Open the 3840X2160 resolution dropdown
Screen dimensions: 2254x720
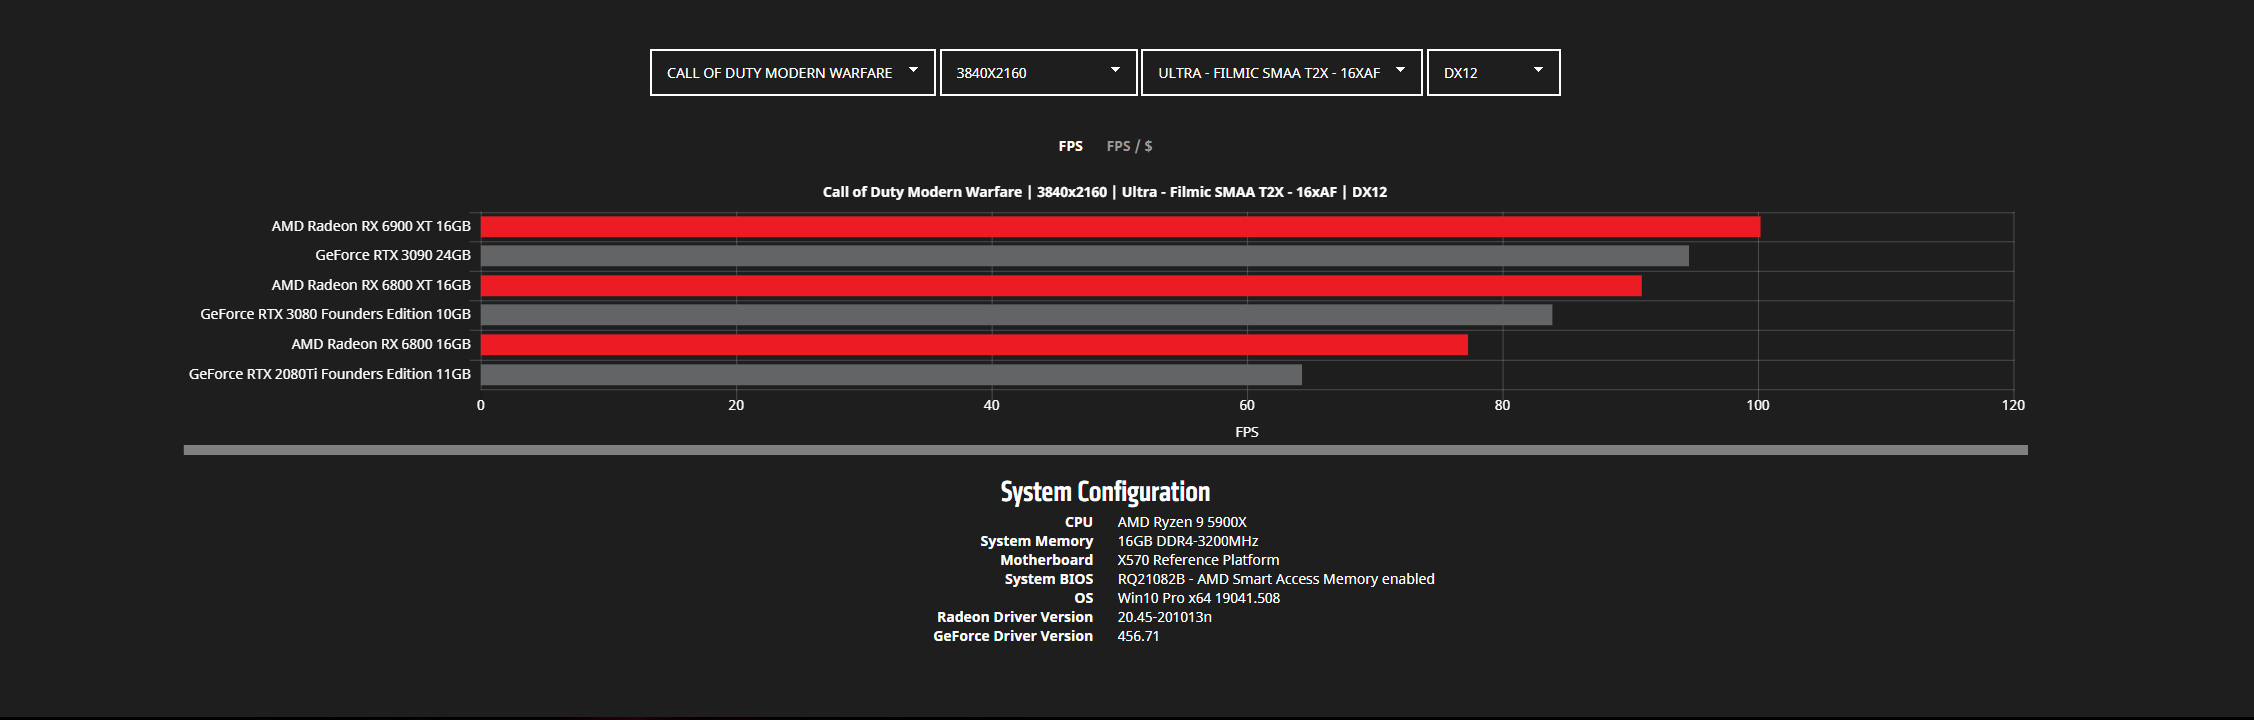point(1038,73)
